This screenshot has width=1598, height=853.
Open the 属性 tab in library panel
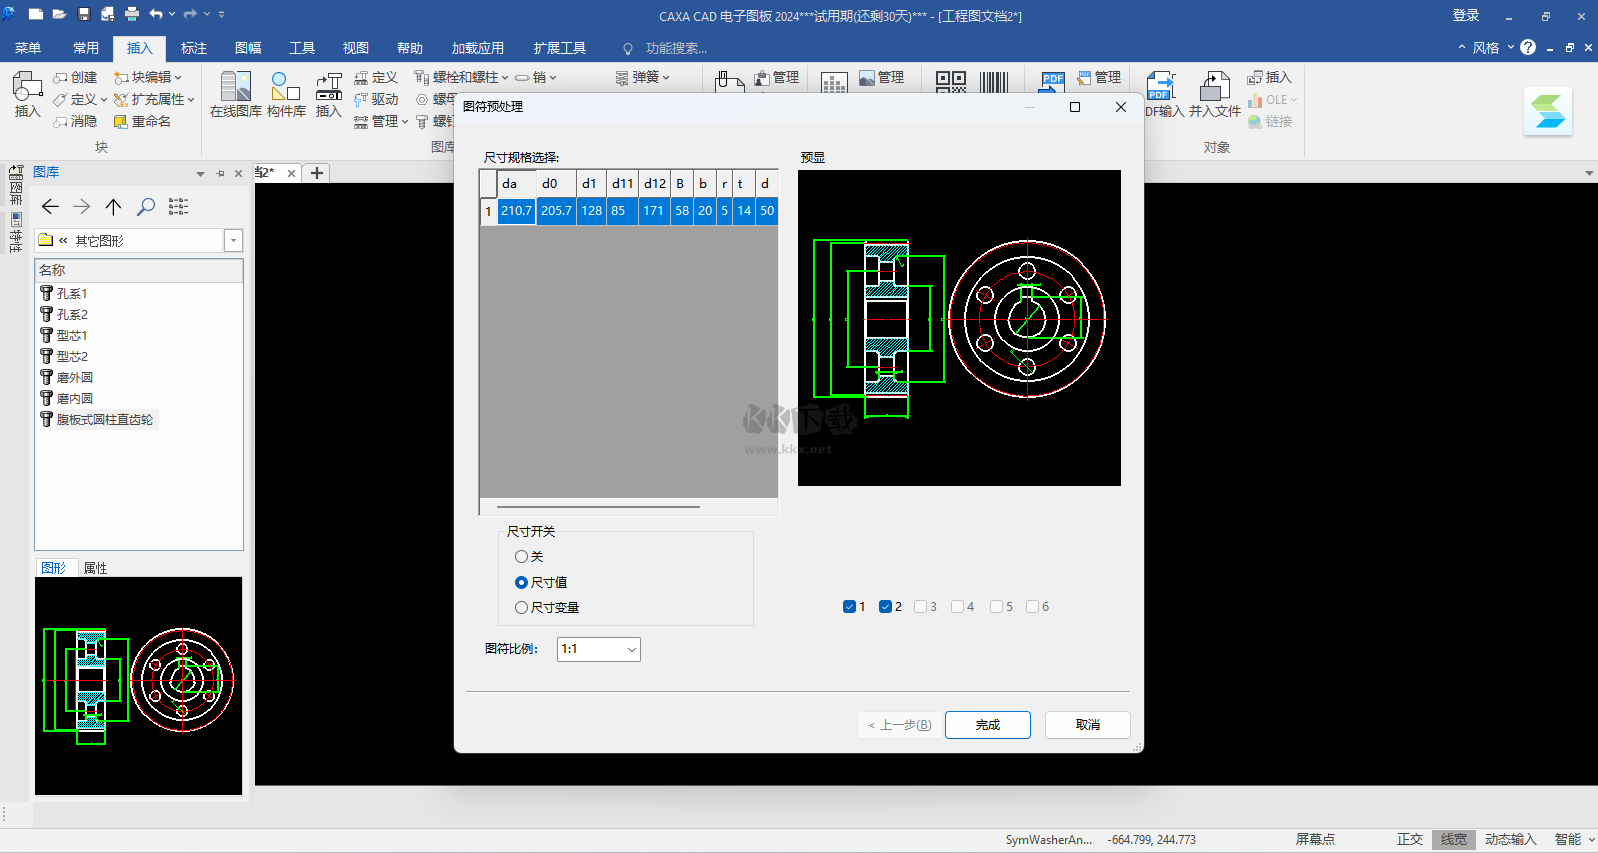point(95,568)
